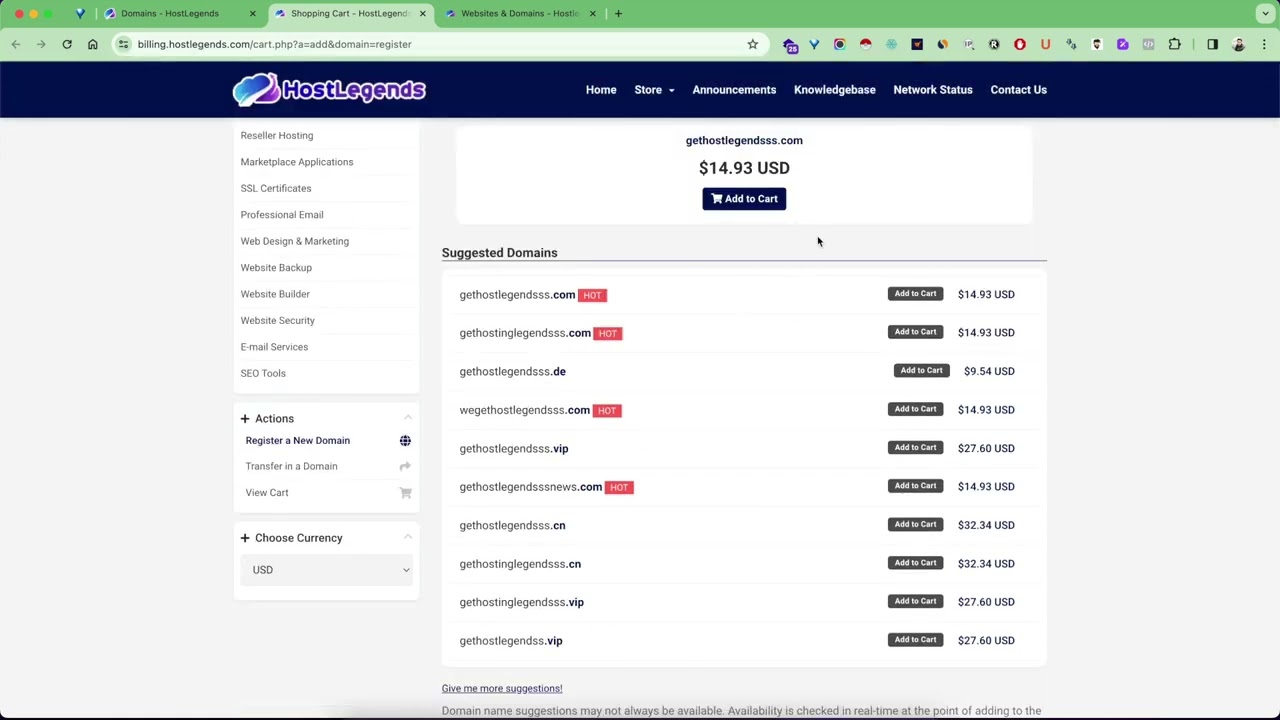The height and width of the screenshot is (720, 1280).
Task: Open the Chrome profile avatar
Action: click(1238, 44)
